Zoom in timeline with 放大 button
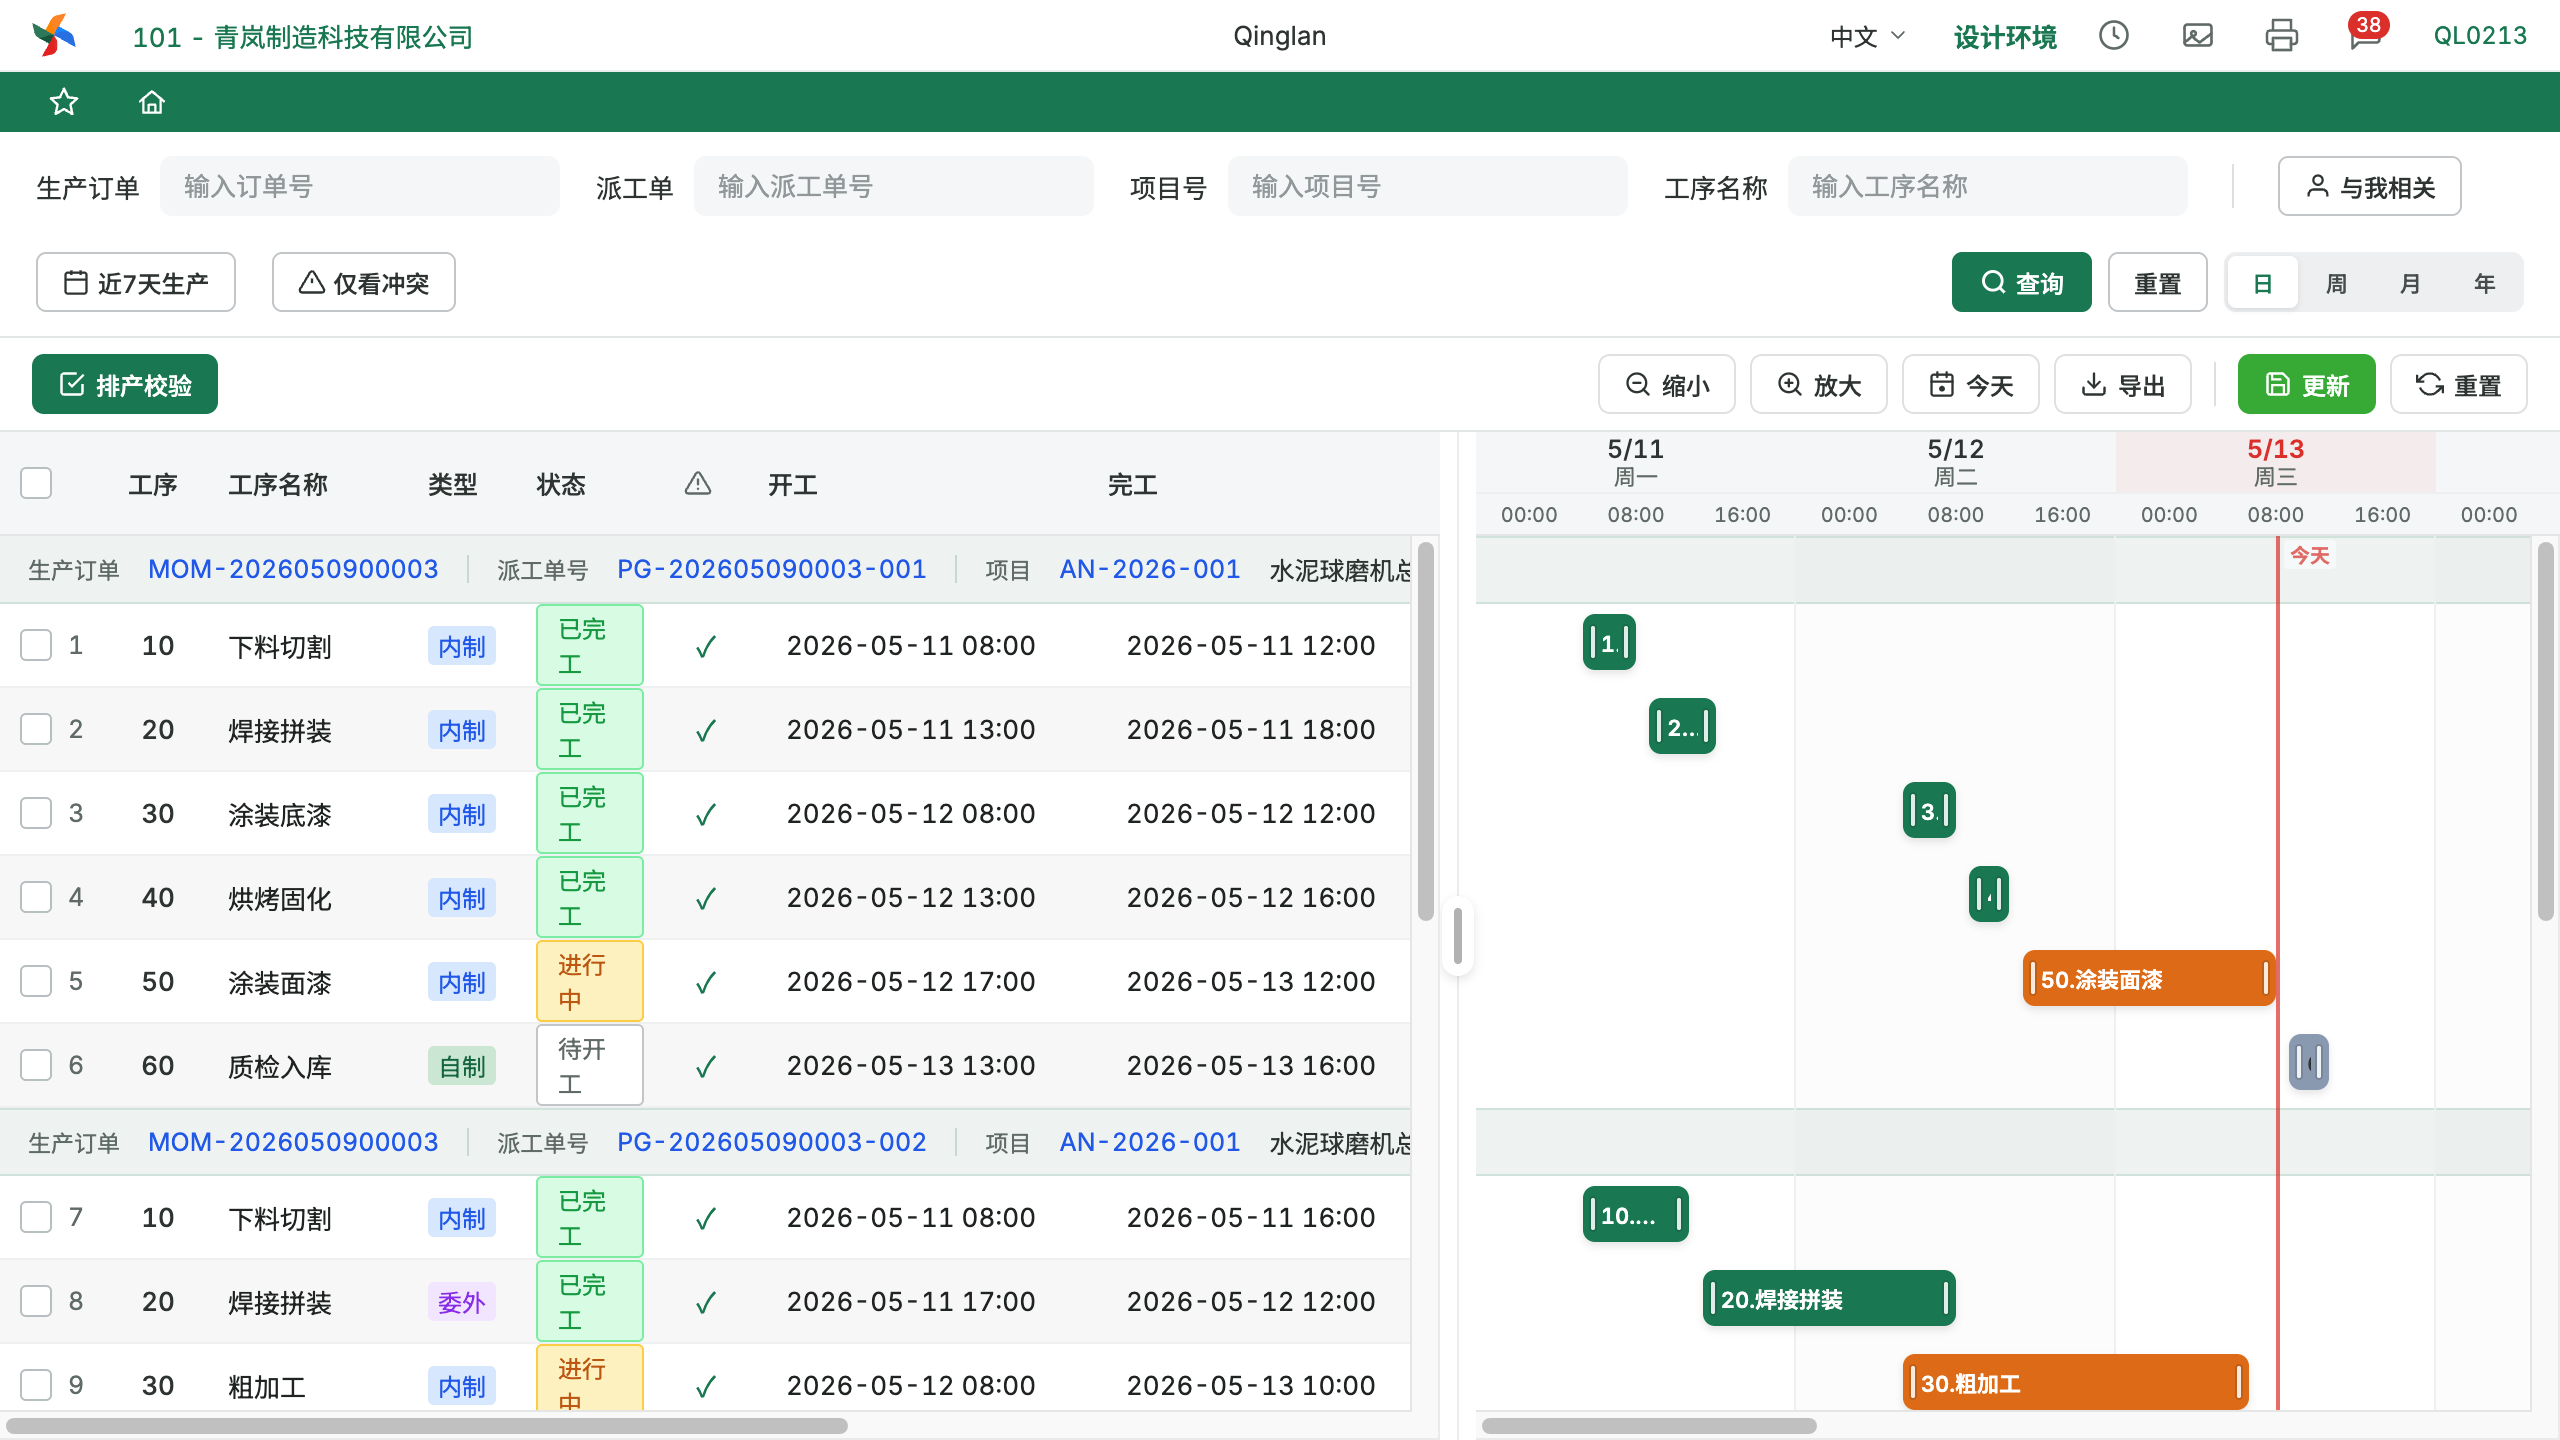This screenshot has height=1440, width=2560. [1819, 384]
